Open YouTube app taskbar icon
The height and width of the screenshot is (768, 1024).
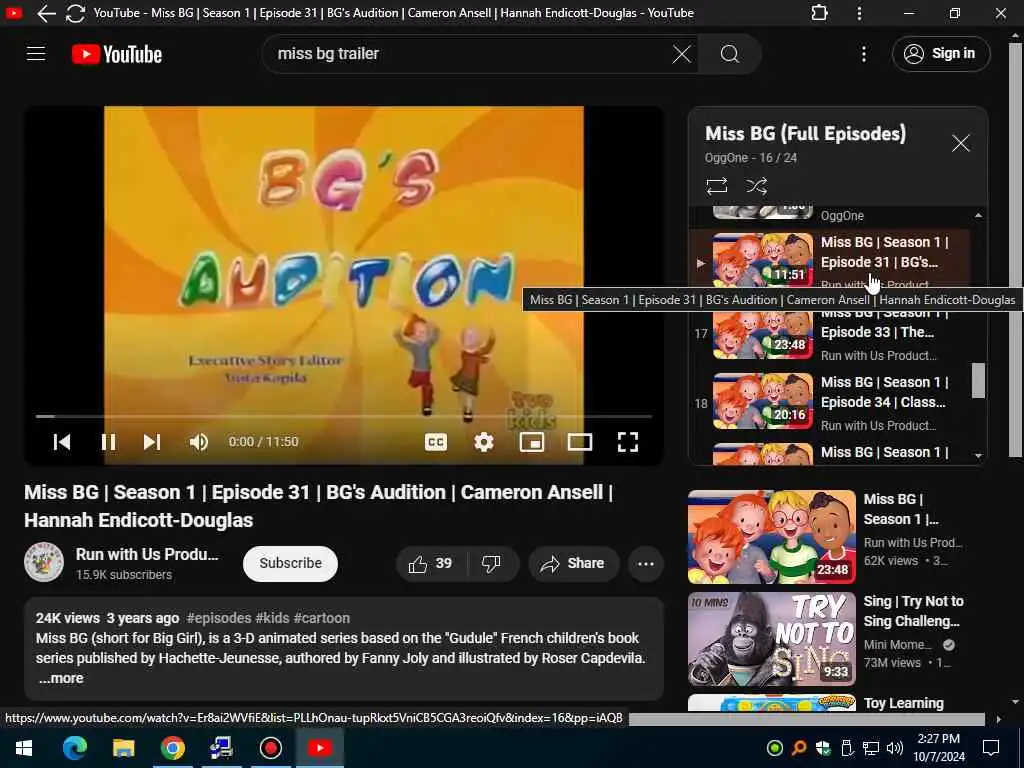coord(319,748)
